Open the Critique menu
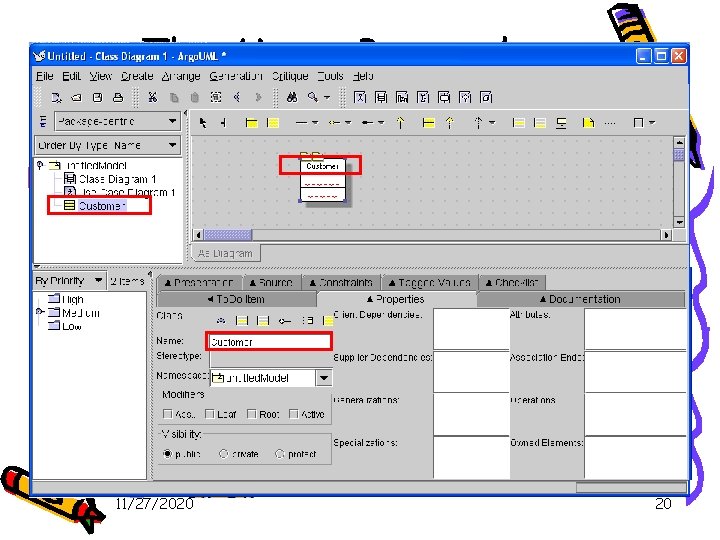Screen dimensions: 720x540 tap(290, 76)
